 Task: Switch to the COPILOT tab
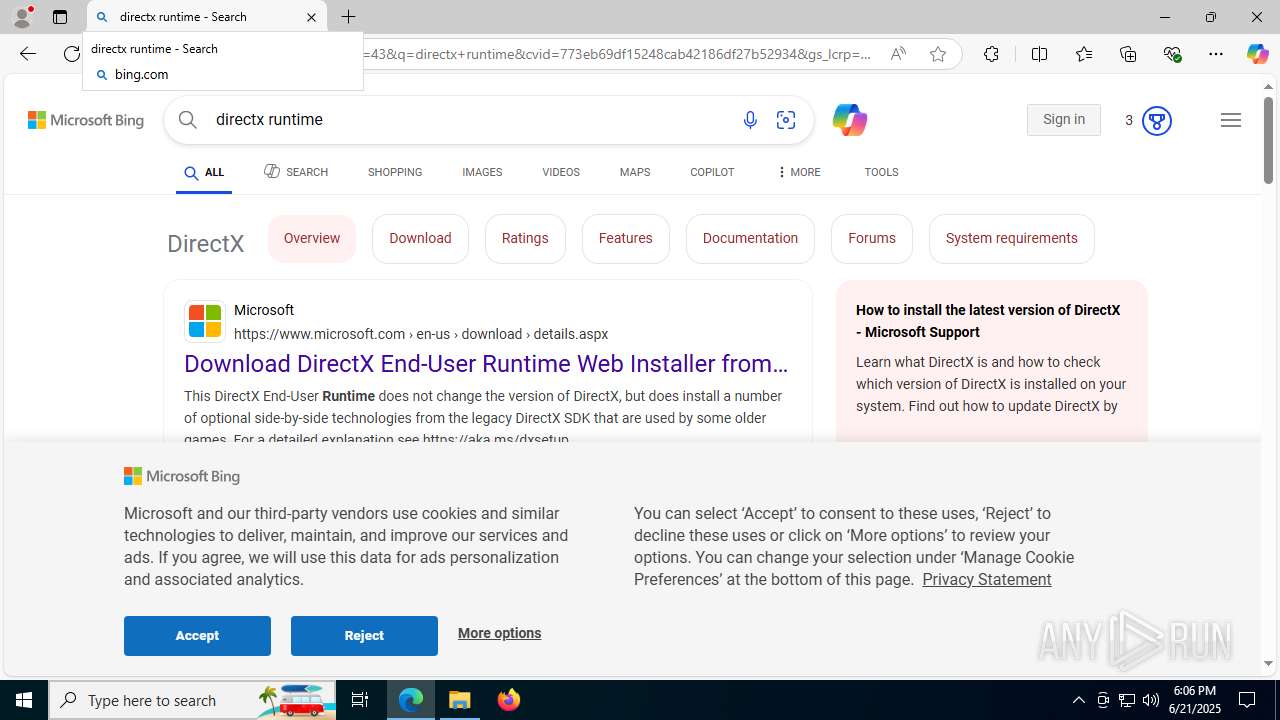click(x=712, y=172)
